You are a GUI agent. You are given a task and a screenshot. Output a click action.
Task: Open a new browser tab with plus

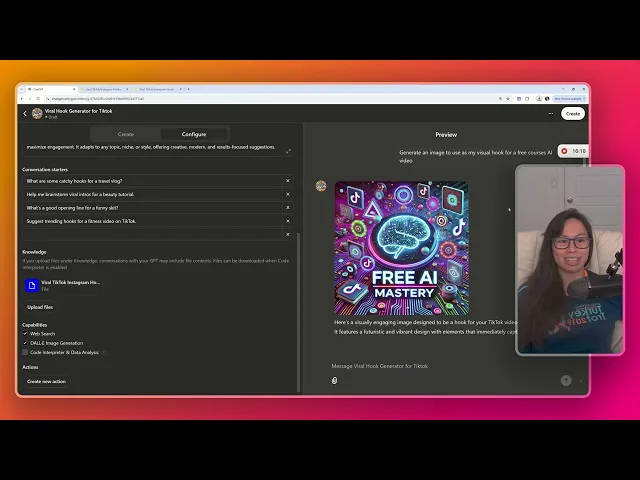189,89
